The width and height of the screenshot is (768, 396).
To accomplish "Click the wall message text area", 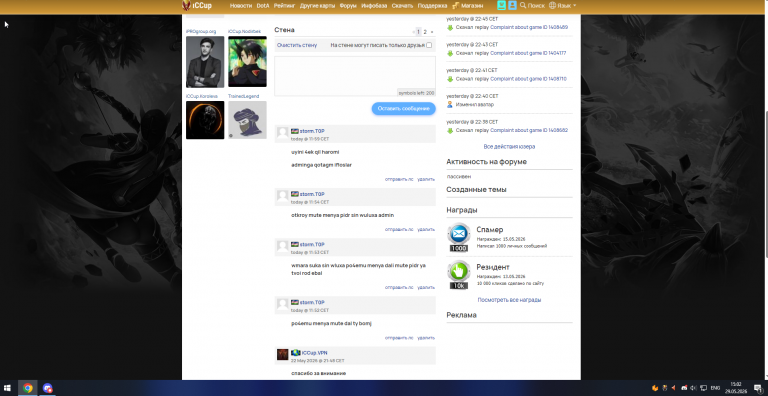I will [355, 76].
